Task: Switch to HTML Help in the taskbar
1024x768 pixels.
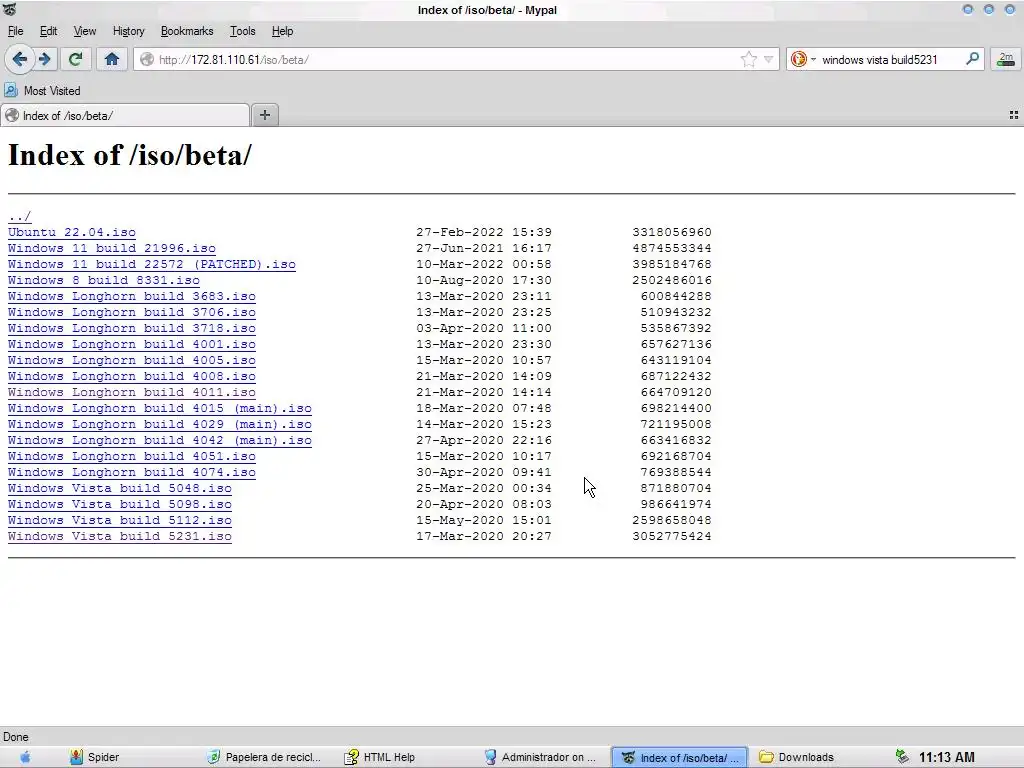Action: point(380,757)
